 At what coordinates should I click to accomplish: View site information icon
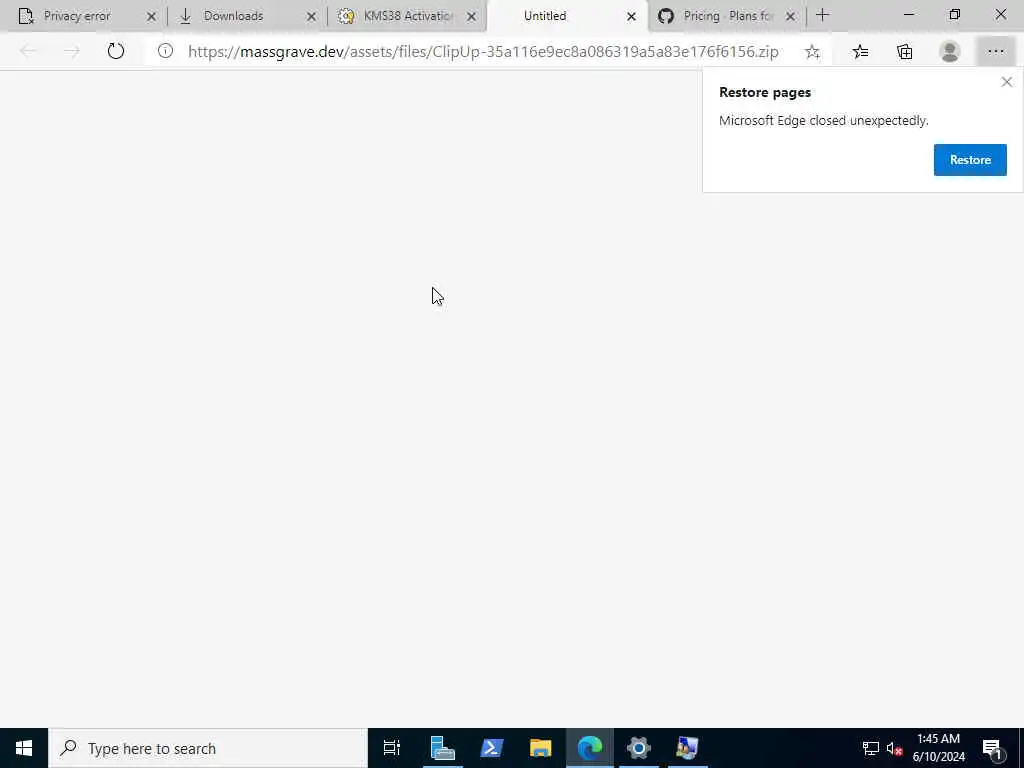click(165, 51)
